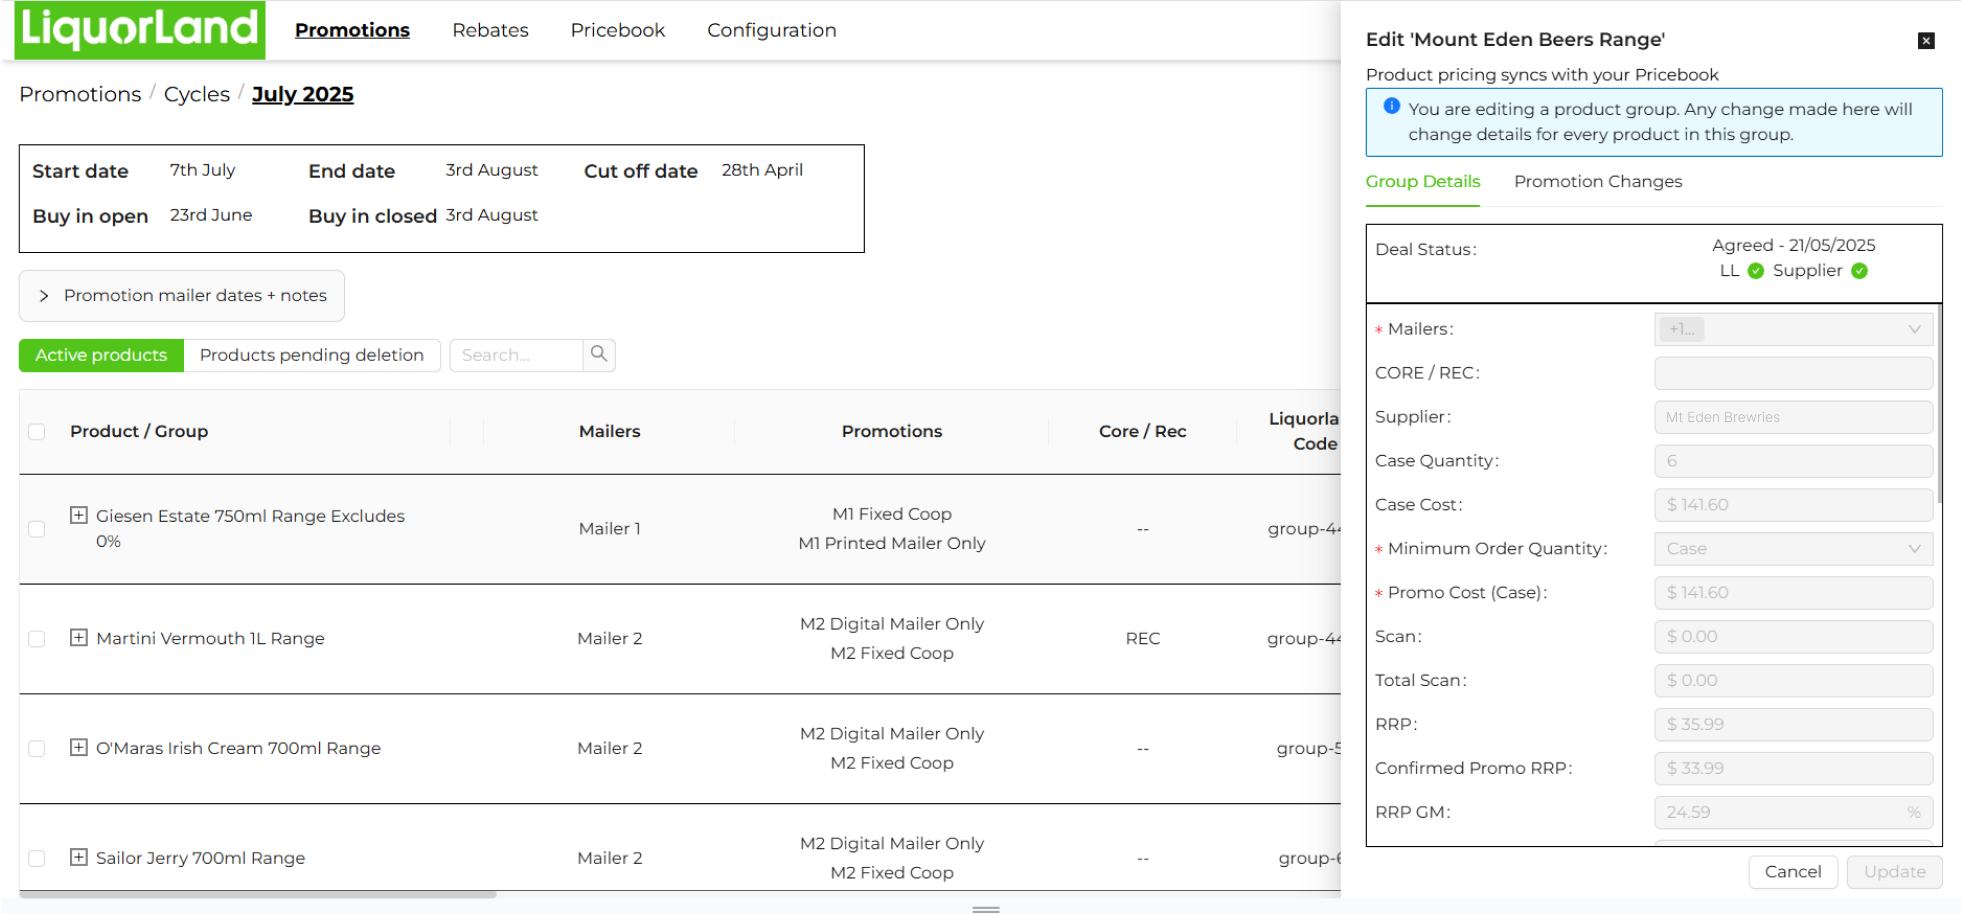Click the search magnifier icon
This screenshot has height=914, width=1961.
(x=599, y=354)
